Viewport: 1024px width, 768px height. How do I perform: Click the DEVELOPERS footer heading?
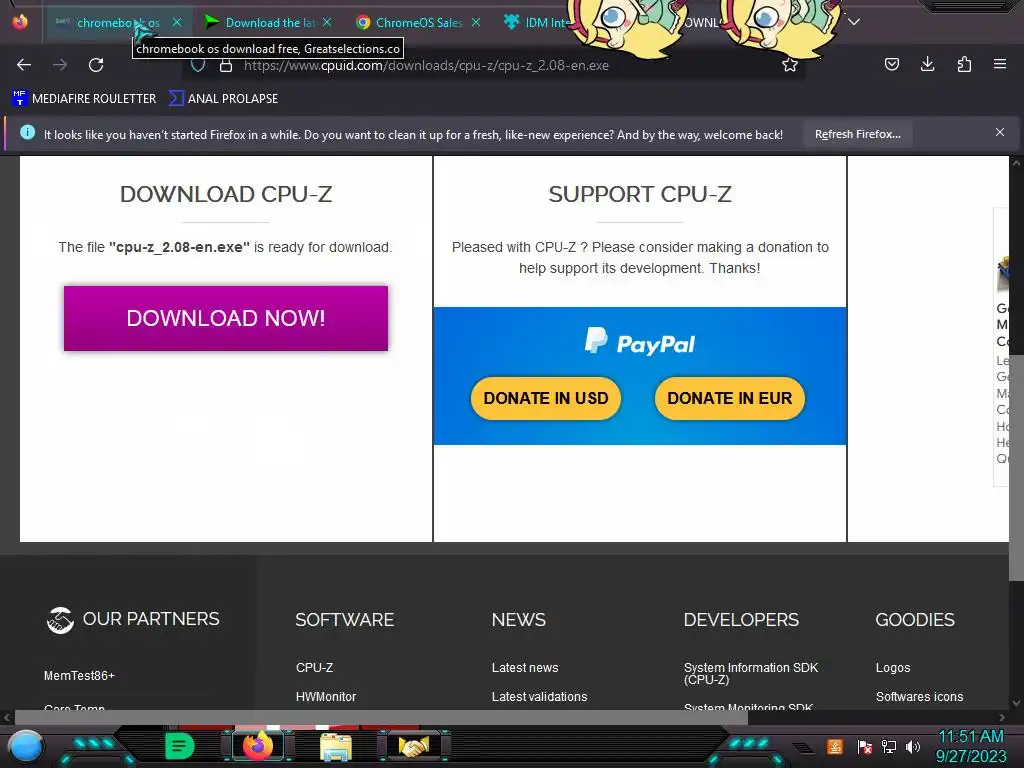point(741,619)
